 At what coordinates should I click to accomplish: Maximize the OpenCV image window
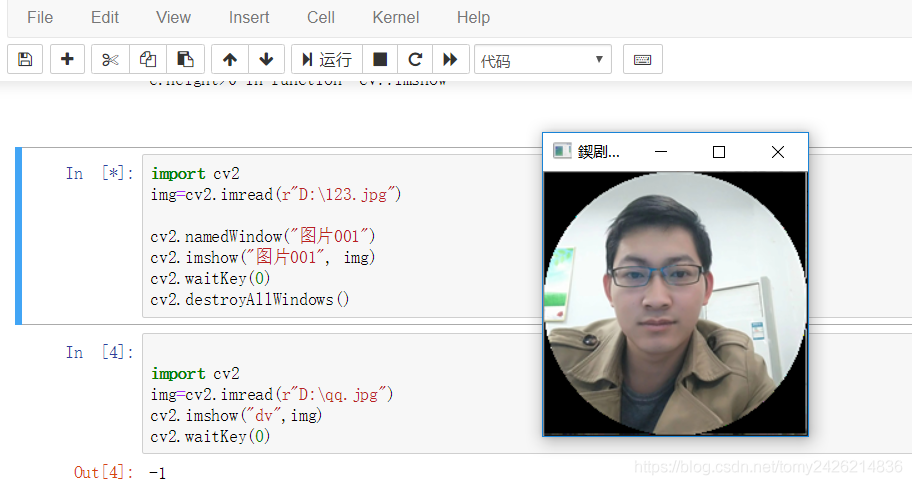[x=718, y=152]
